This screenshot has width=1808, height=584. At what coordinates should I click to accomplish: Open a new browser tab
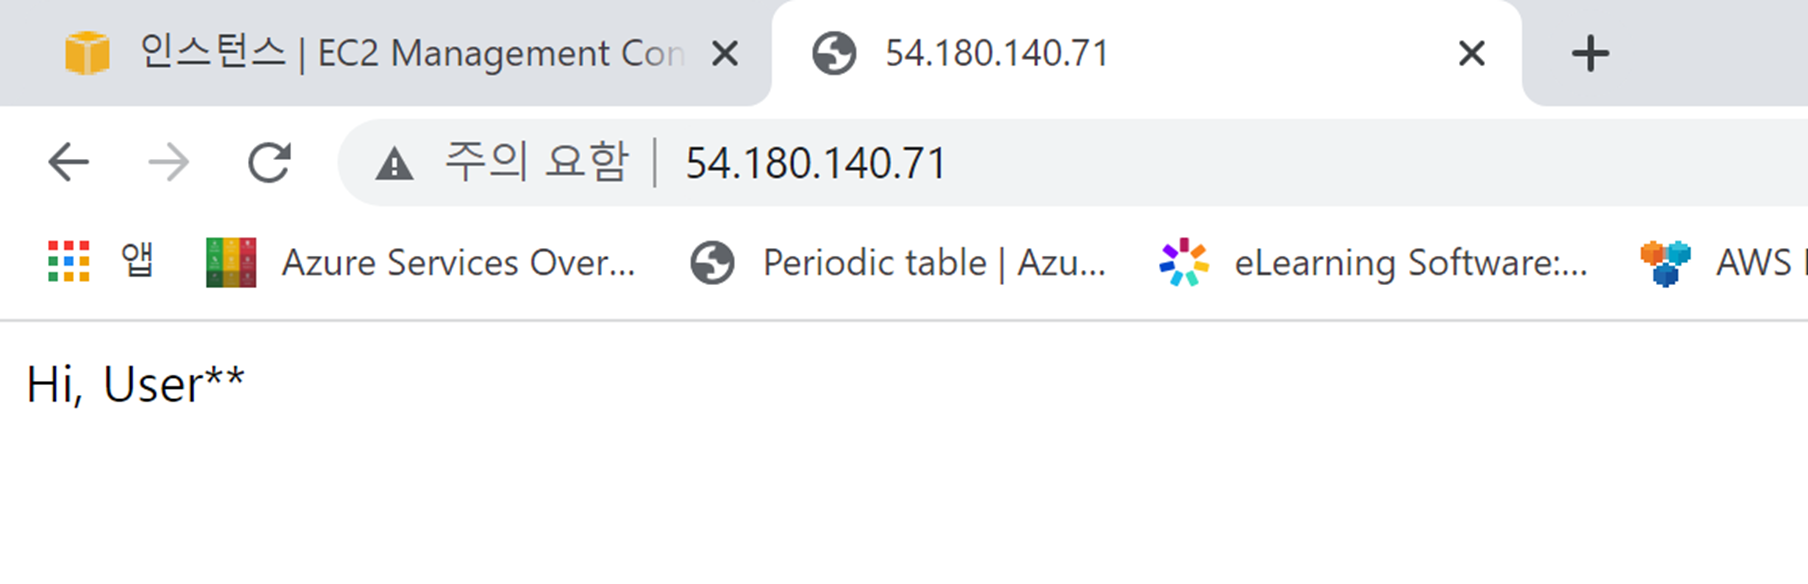click(1589, 53)
